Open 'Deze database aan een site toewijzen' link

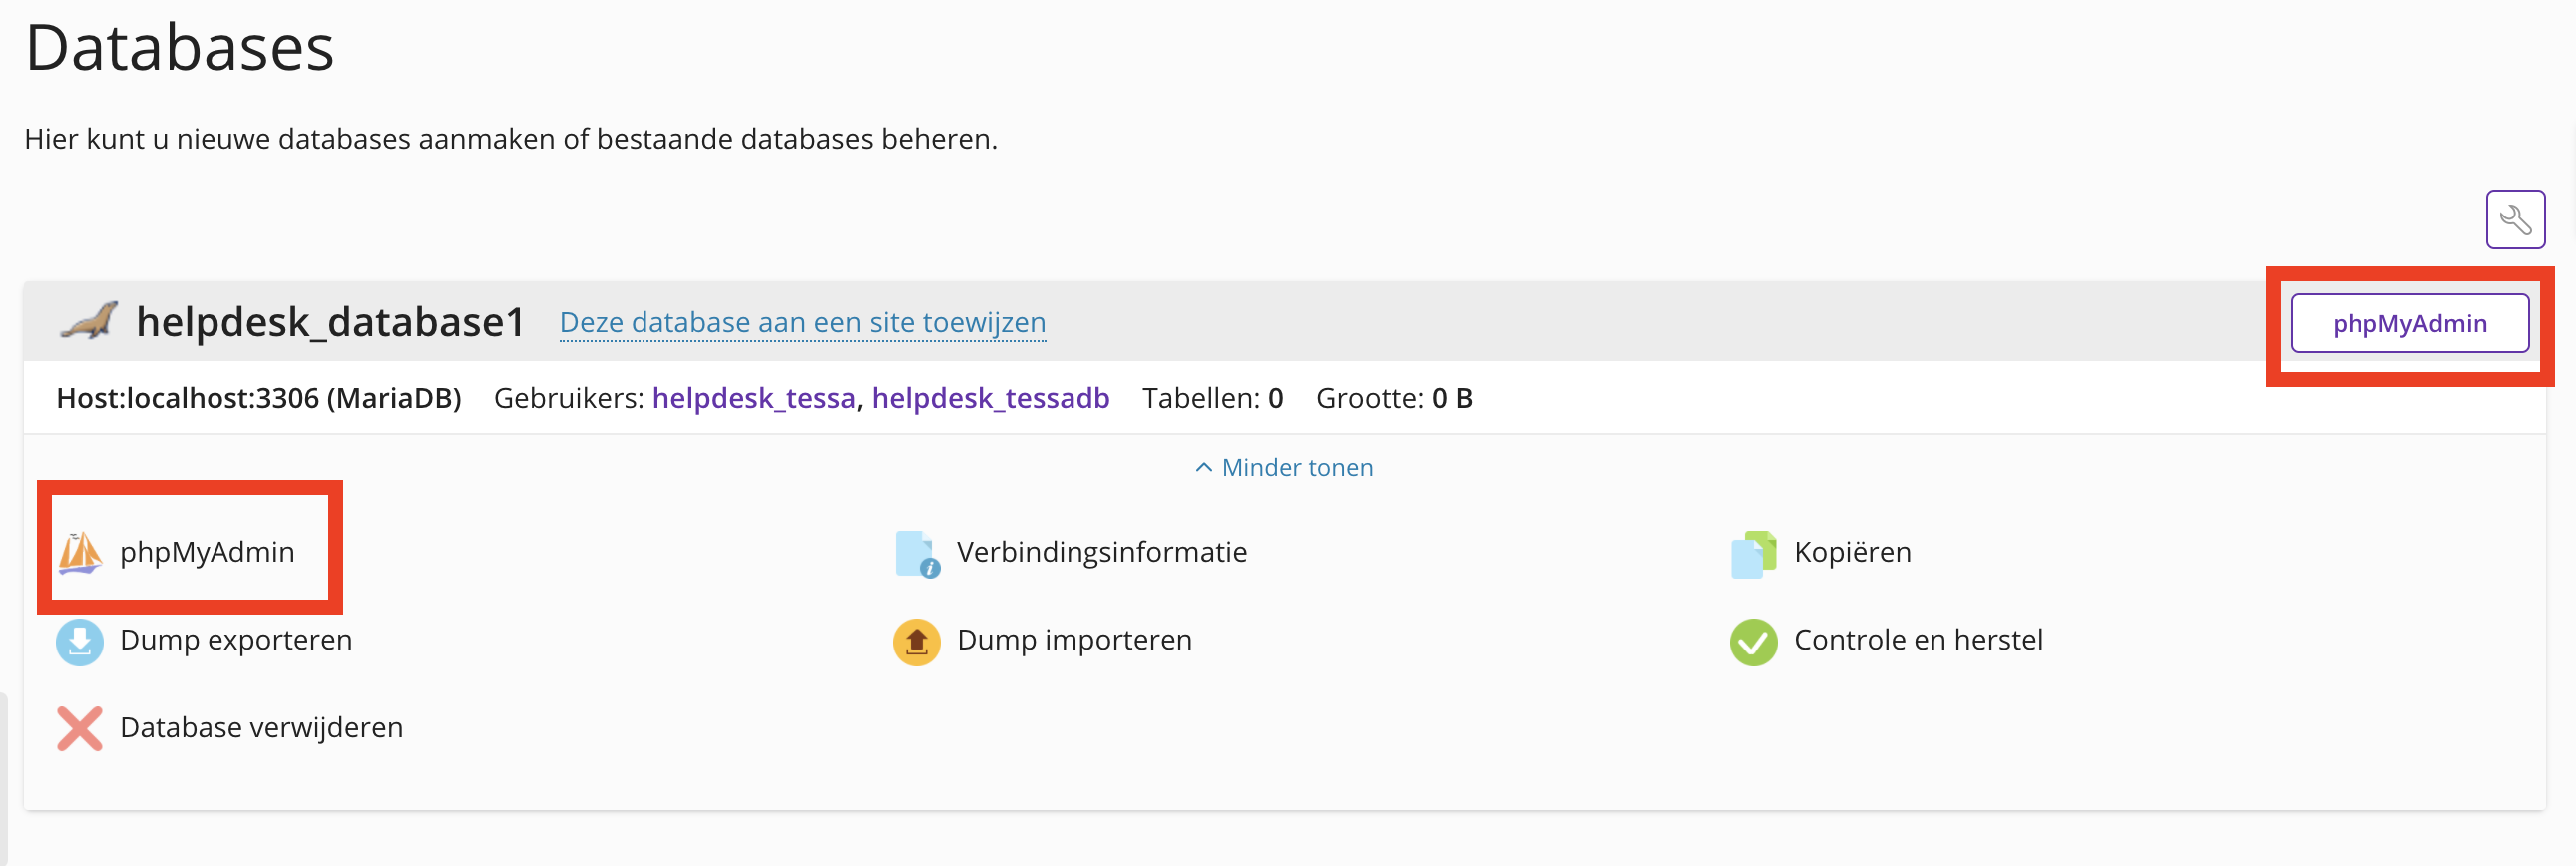click(802, 323)
